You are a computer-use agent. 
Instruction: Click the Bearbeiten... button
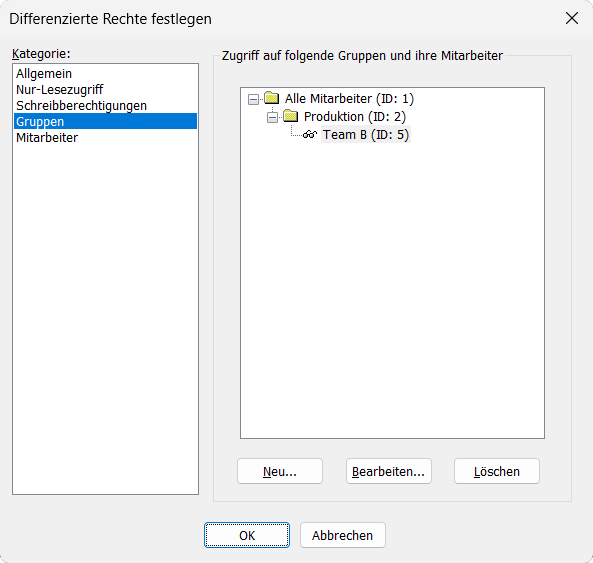point(388,471)
